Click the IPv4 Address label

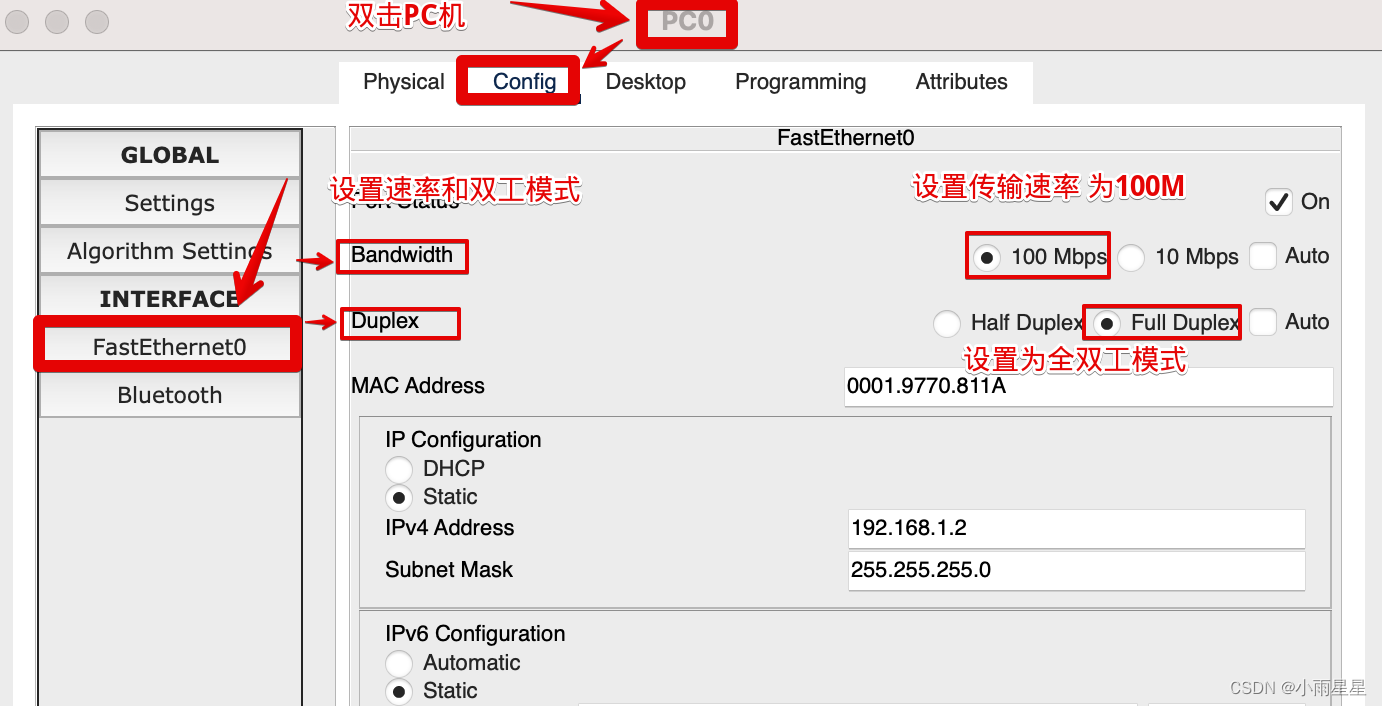(x=450, y=528)
